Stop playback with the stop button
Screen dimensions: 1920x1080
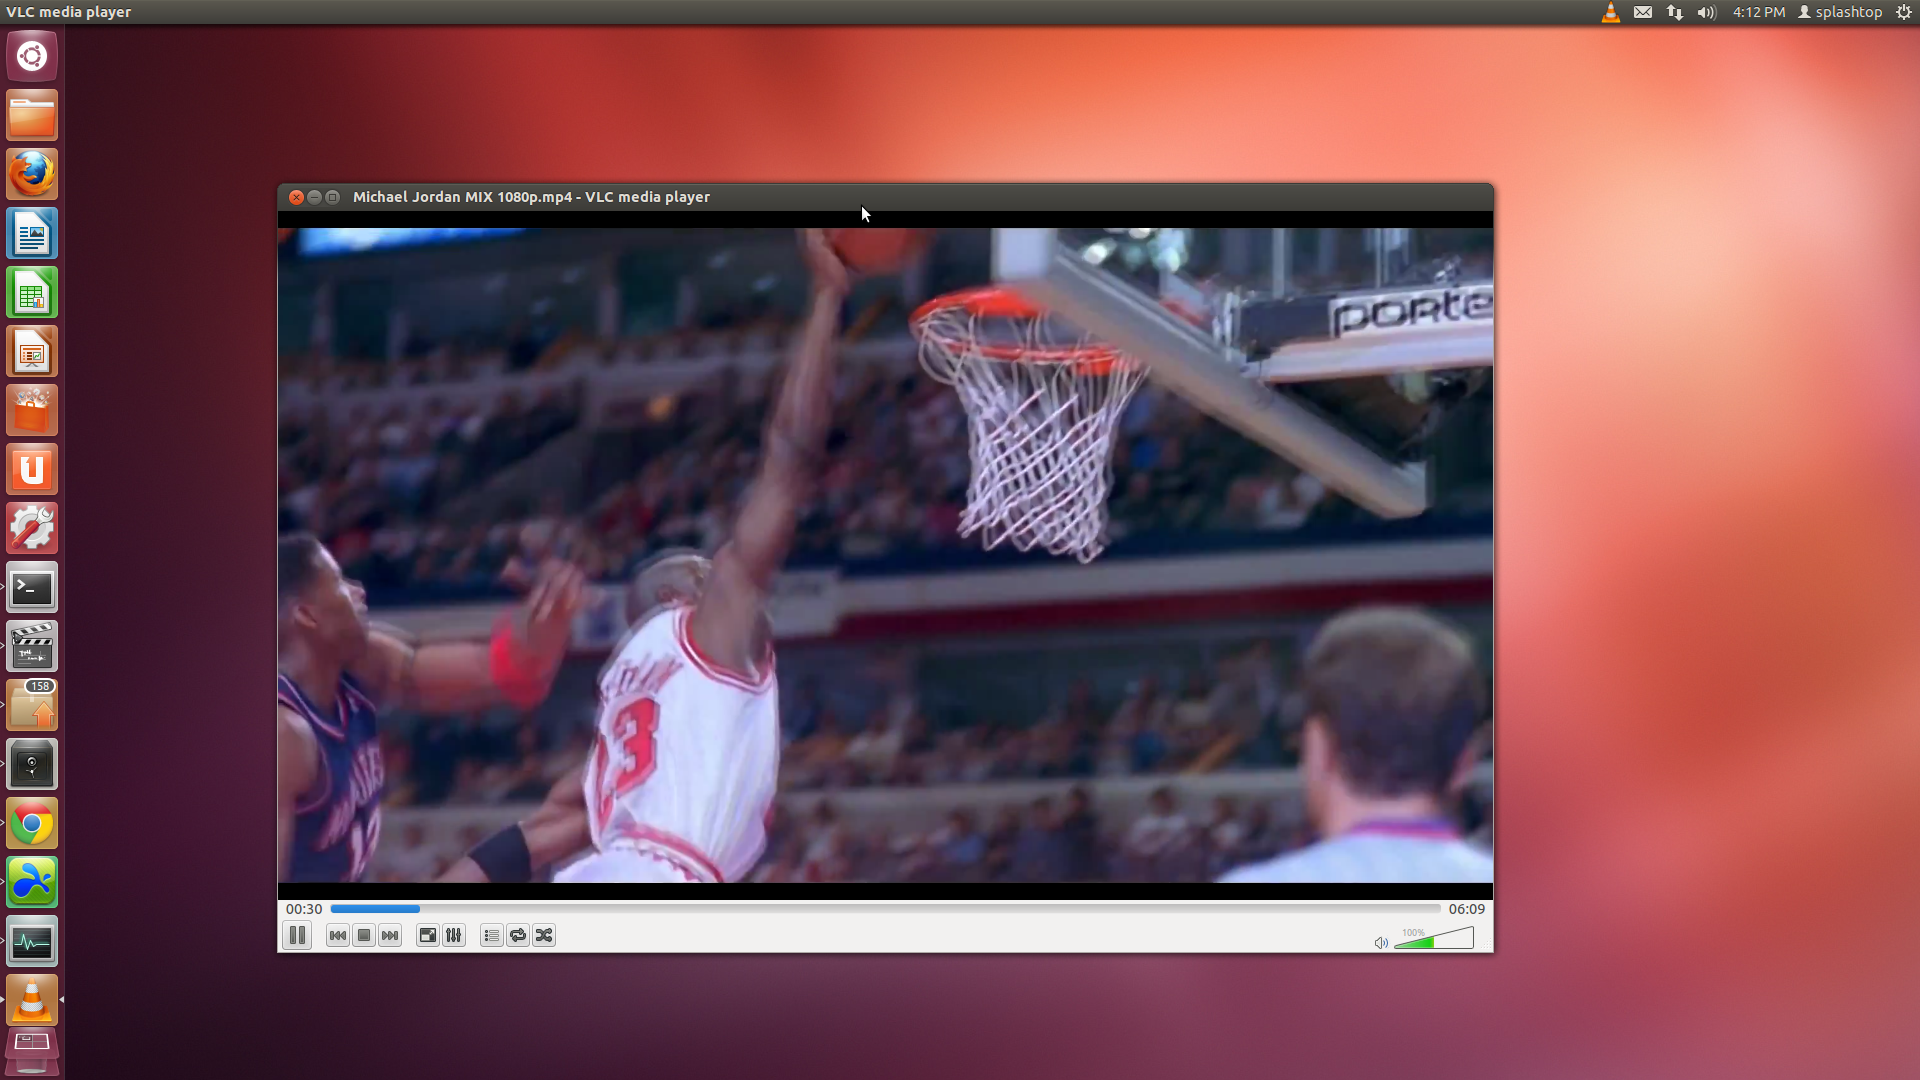(x=364, y=935)
